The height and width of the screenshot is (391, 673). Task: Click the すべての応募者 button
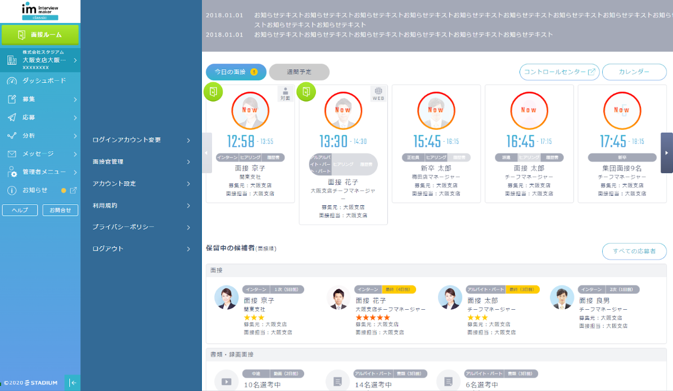(634, 251)
